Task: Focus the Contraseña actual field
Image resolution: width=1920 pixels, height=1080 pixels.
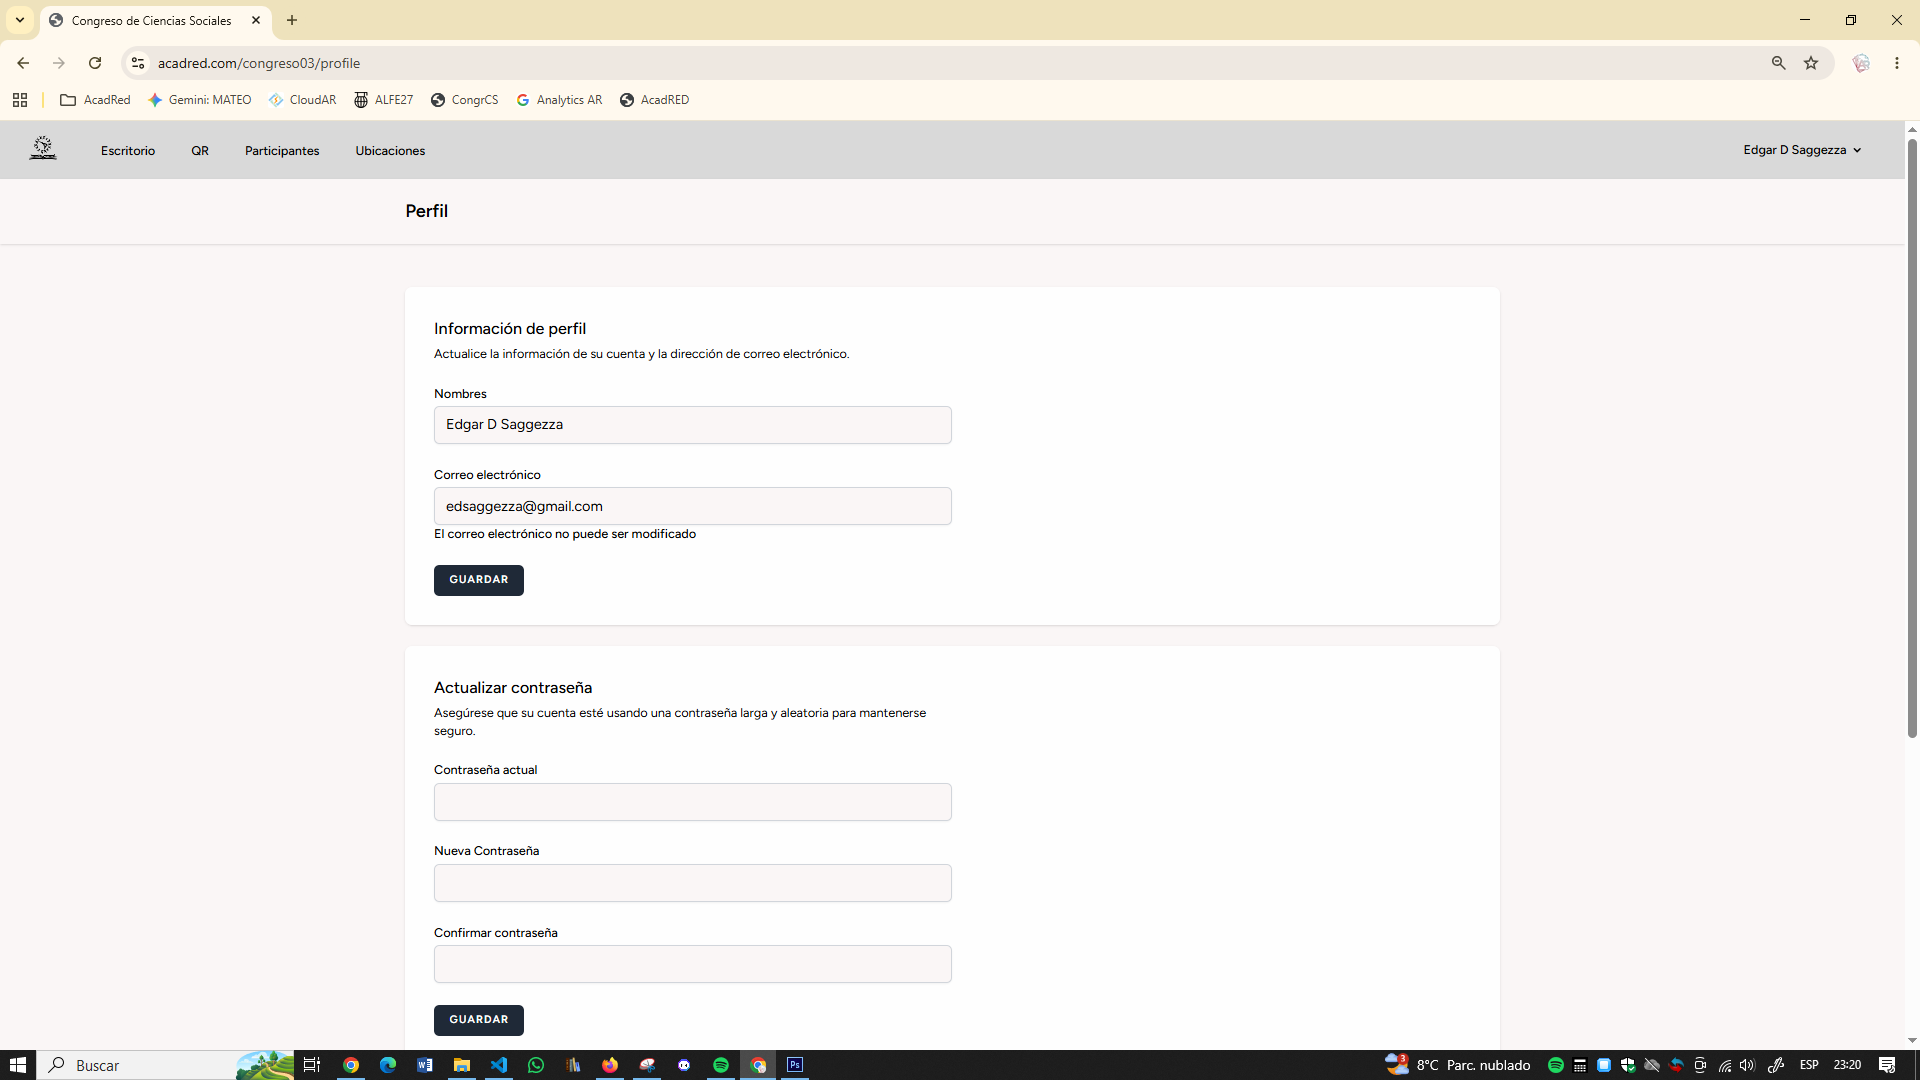Action: click(x=693, y=802)
